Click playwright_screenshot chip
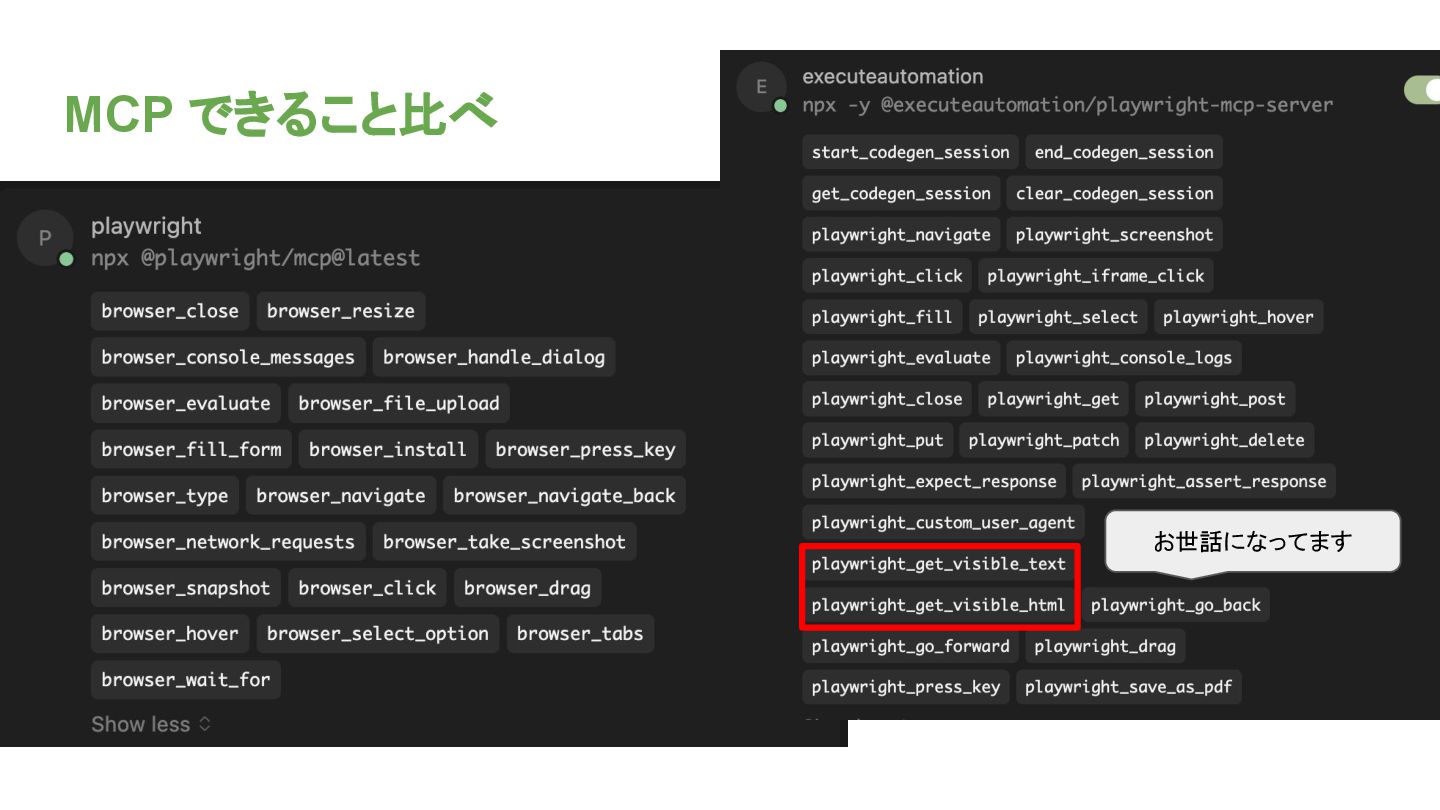This screenshot has height=810, width=1440. coord(1115,234)
